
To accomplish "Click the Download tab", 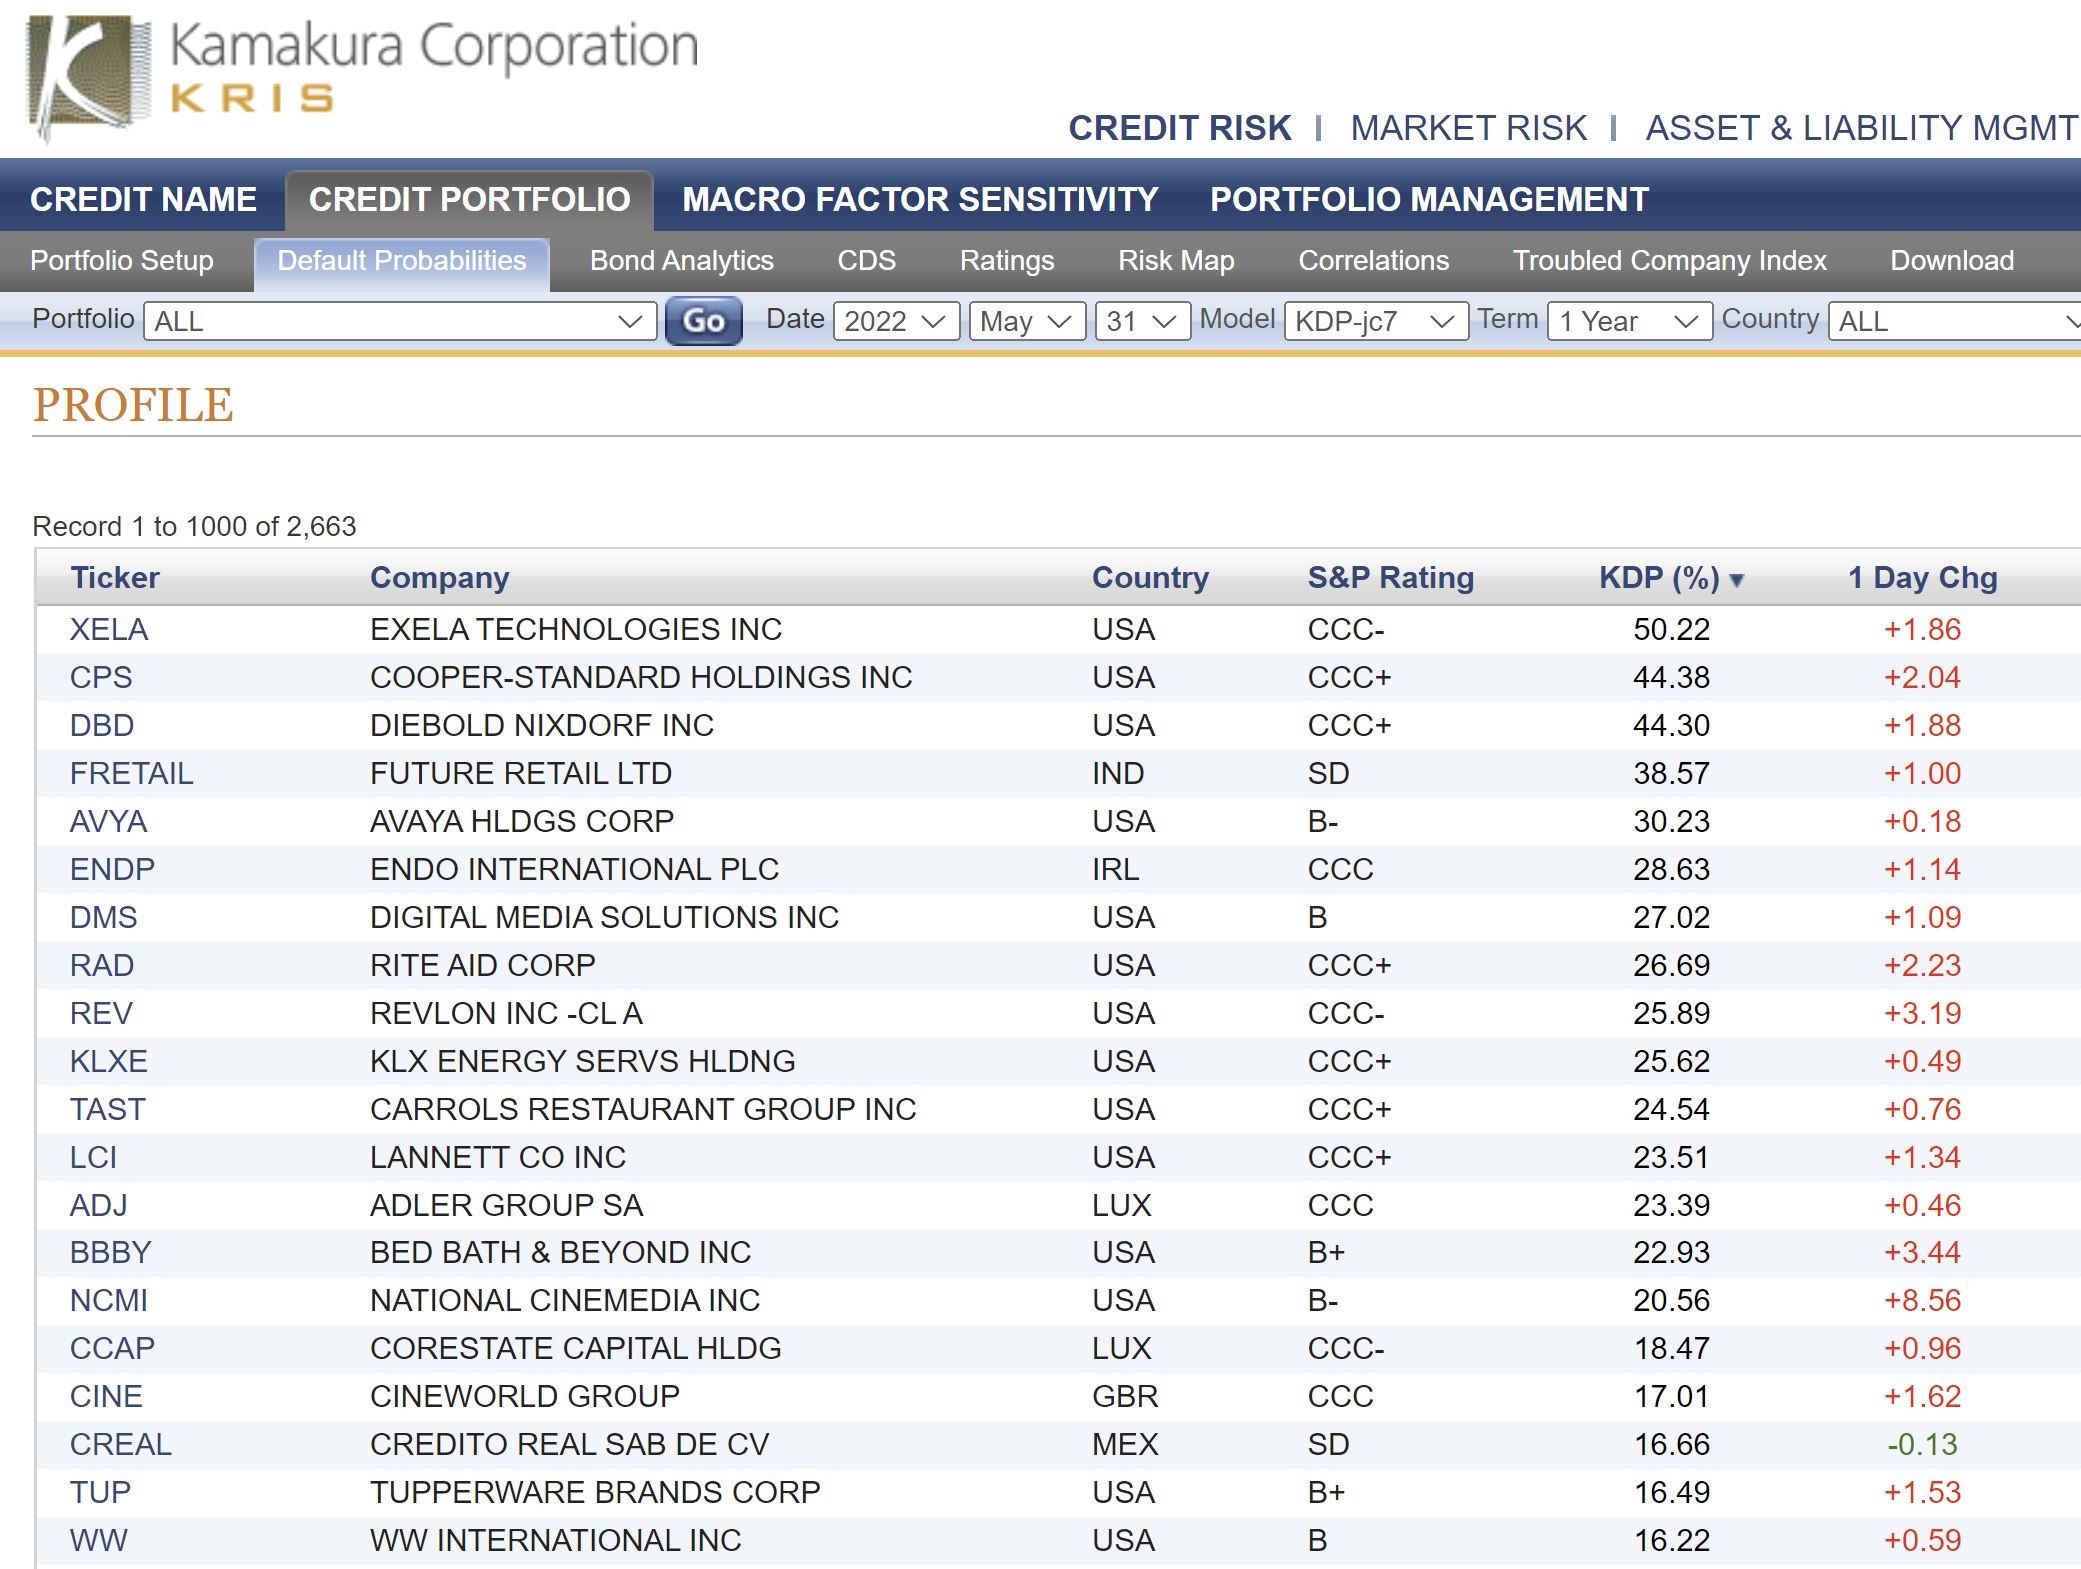I will tap(1951, 261).
